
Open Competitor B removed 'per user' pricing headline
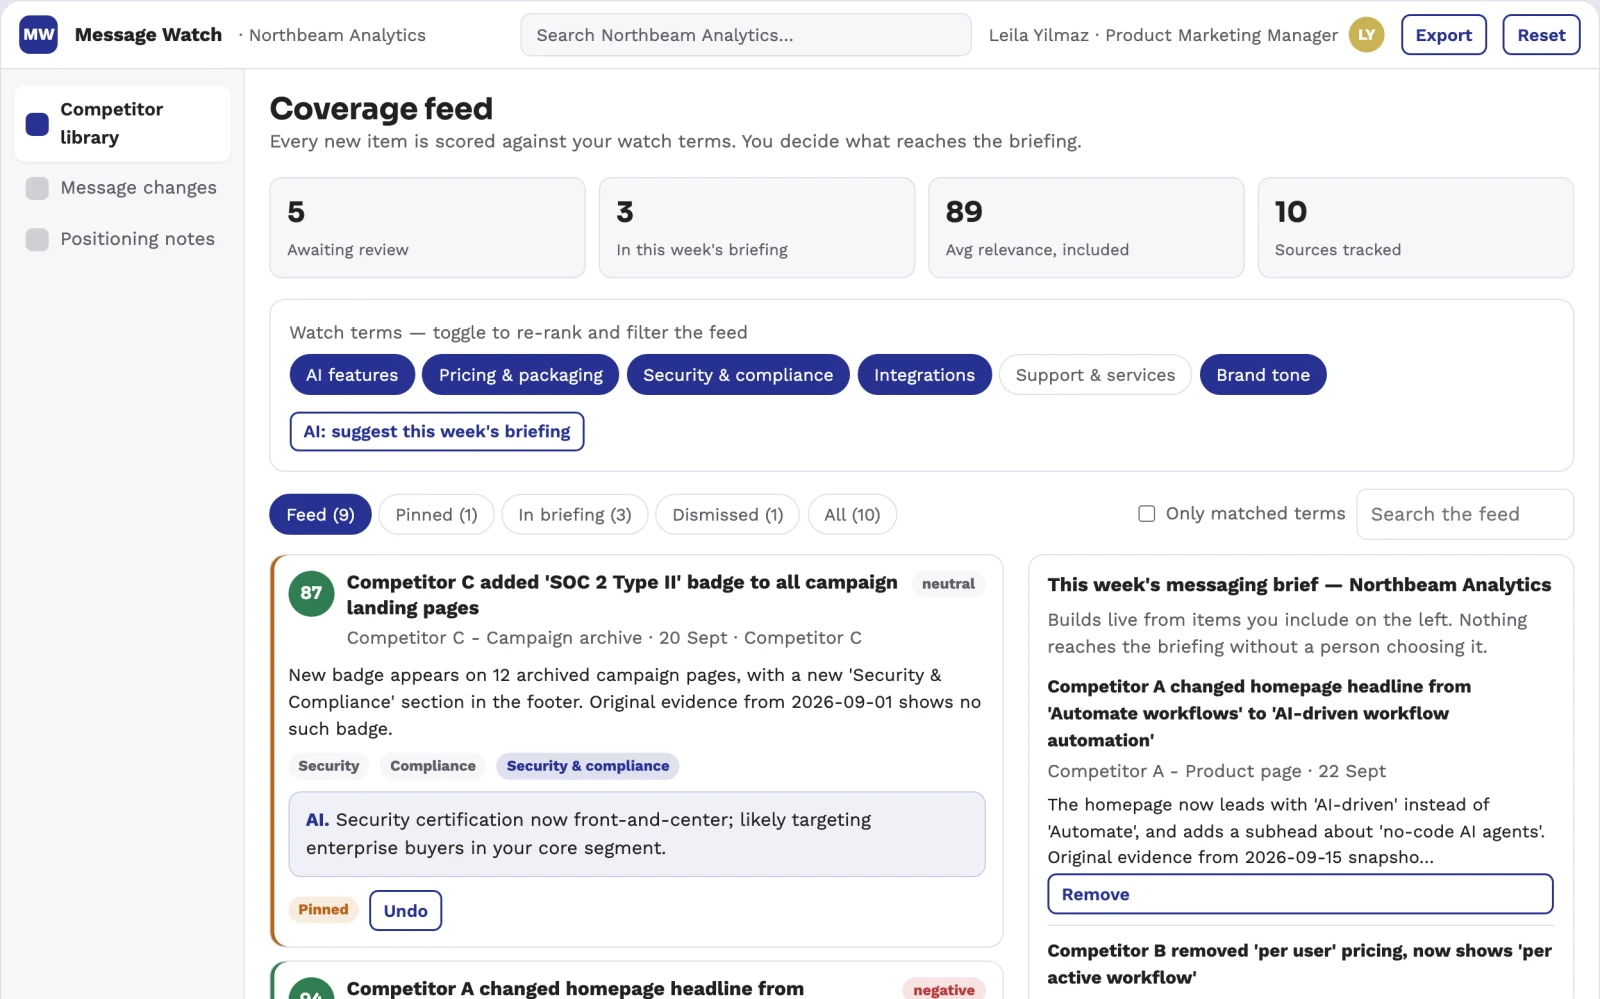tap(1299, 964)
